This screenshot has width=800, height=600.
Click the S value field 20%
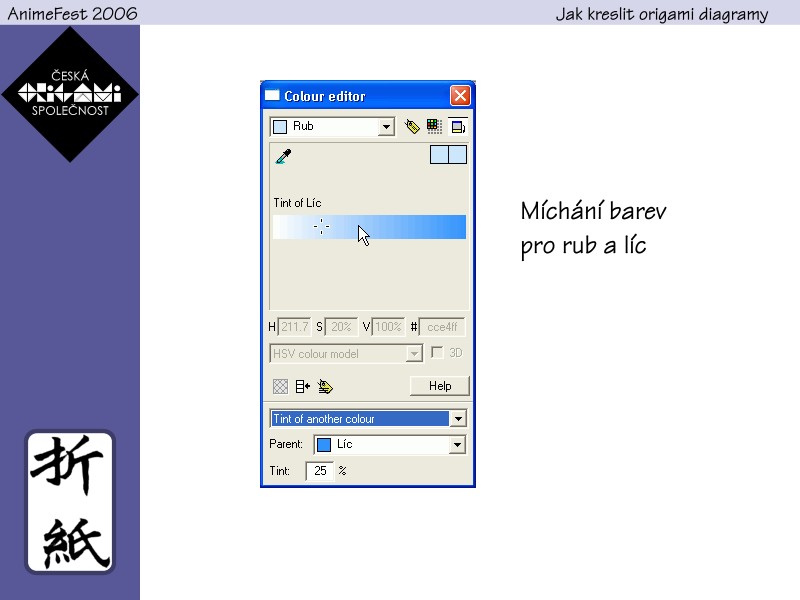click(x=341, y=327)
